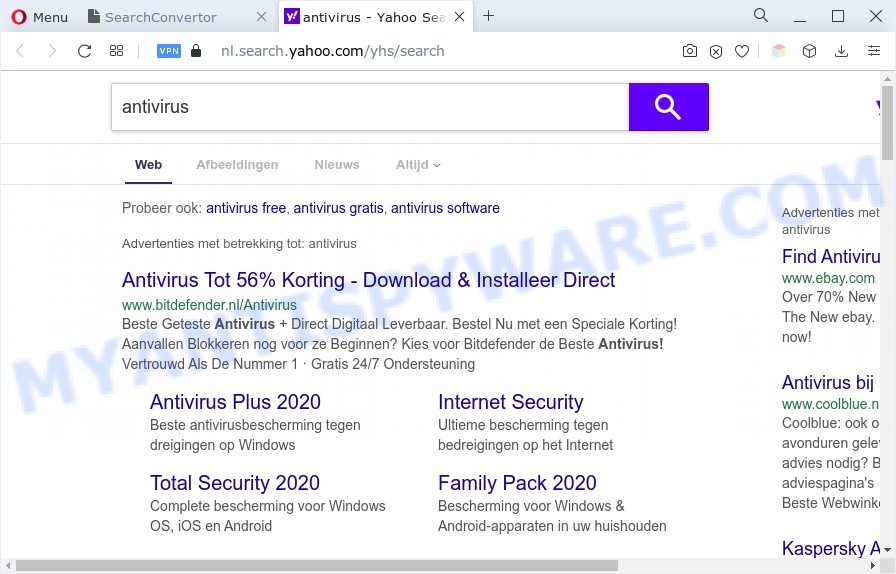Click antivirus free suggestion

coord(246,208)
